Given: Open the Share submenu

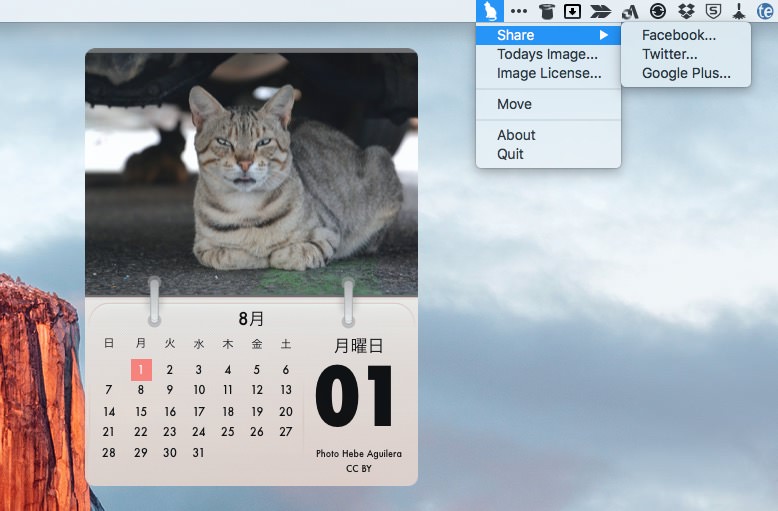Looking at the screenshot, I should pos(548,35).
